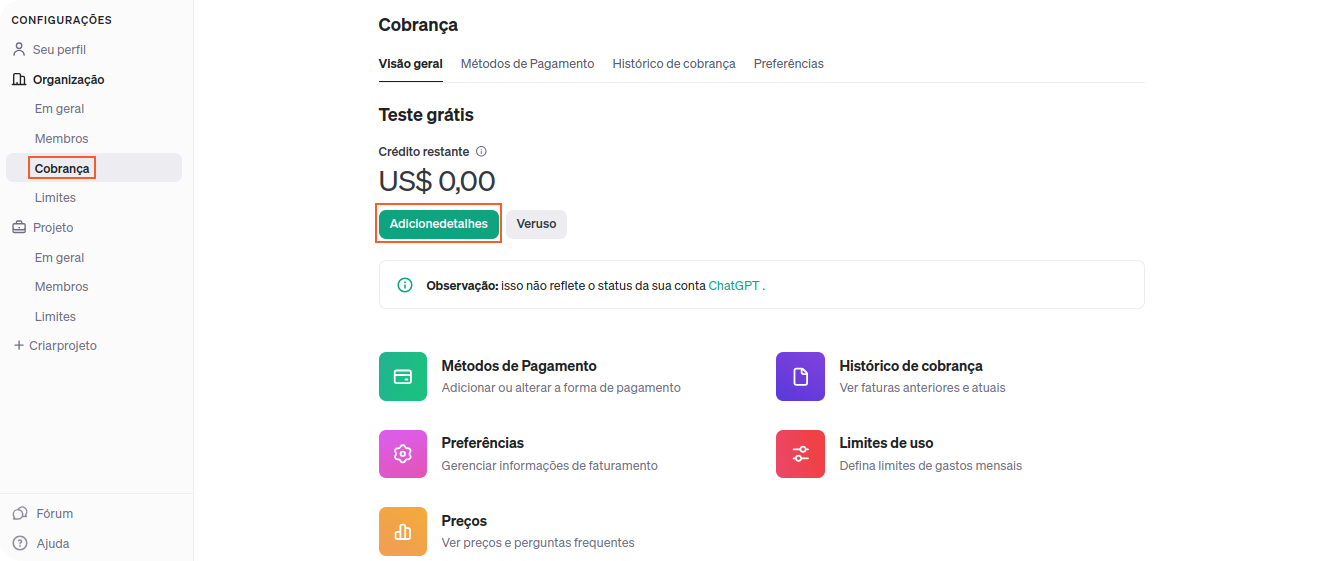
Task: Click the purple Histórico de cobrança document icon
Action: pos(800,376)
